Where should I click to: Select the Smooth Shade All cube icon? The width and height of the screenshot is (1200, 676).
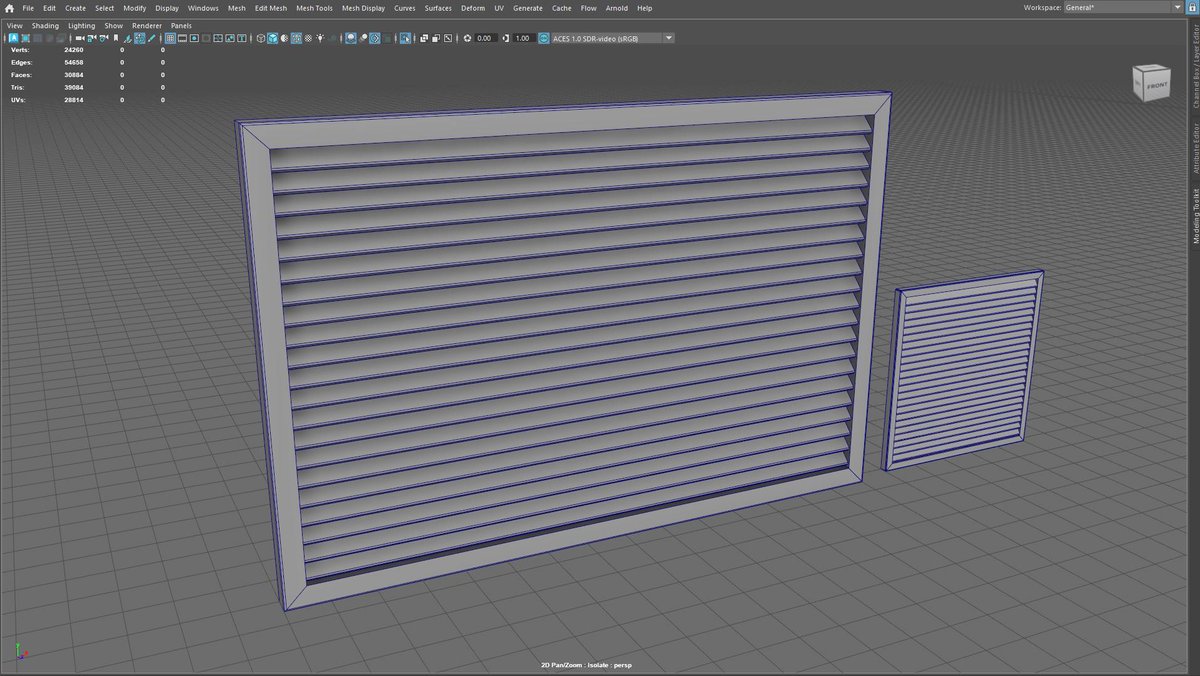[273, 38]
